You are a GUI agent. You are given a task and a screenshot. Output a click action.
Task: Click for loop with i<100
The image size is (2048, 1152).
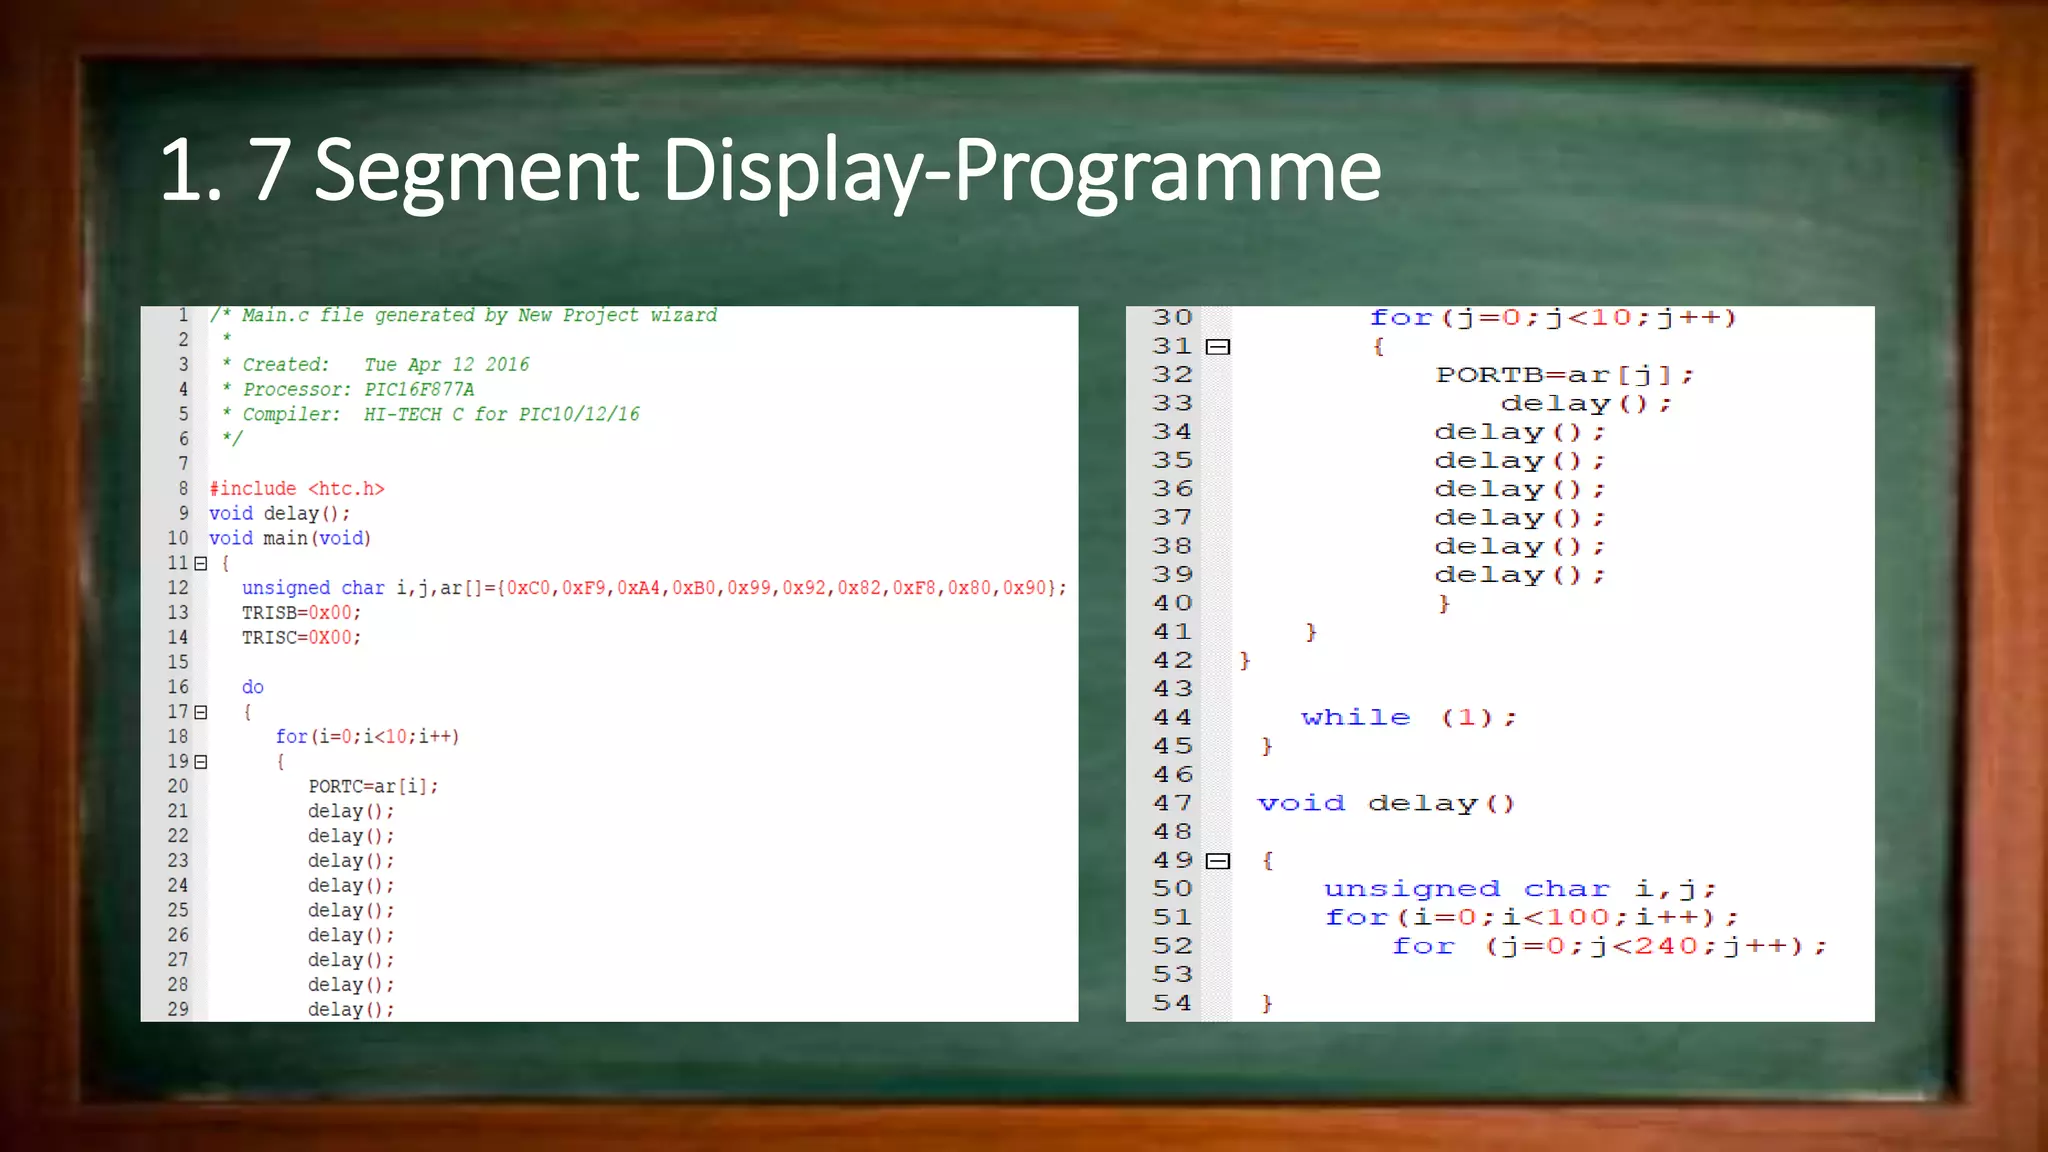tap(1530, 917)
